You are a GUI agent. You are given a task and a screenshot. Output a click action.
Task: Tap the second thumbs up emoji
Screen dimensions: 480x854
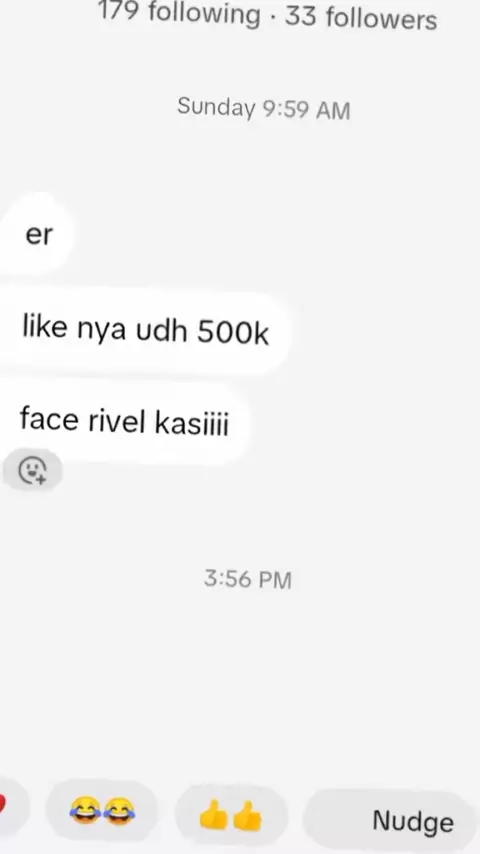tap(248, 815)
